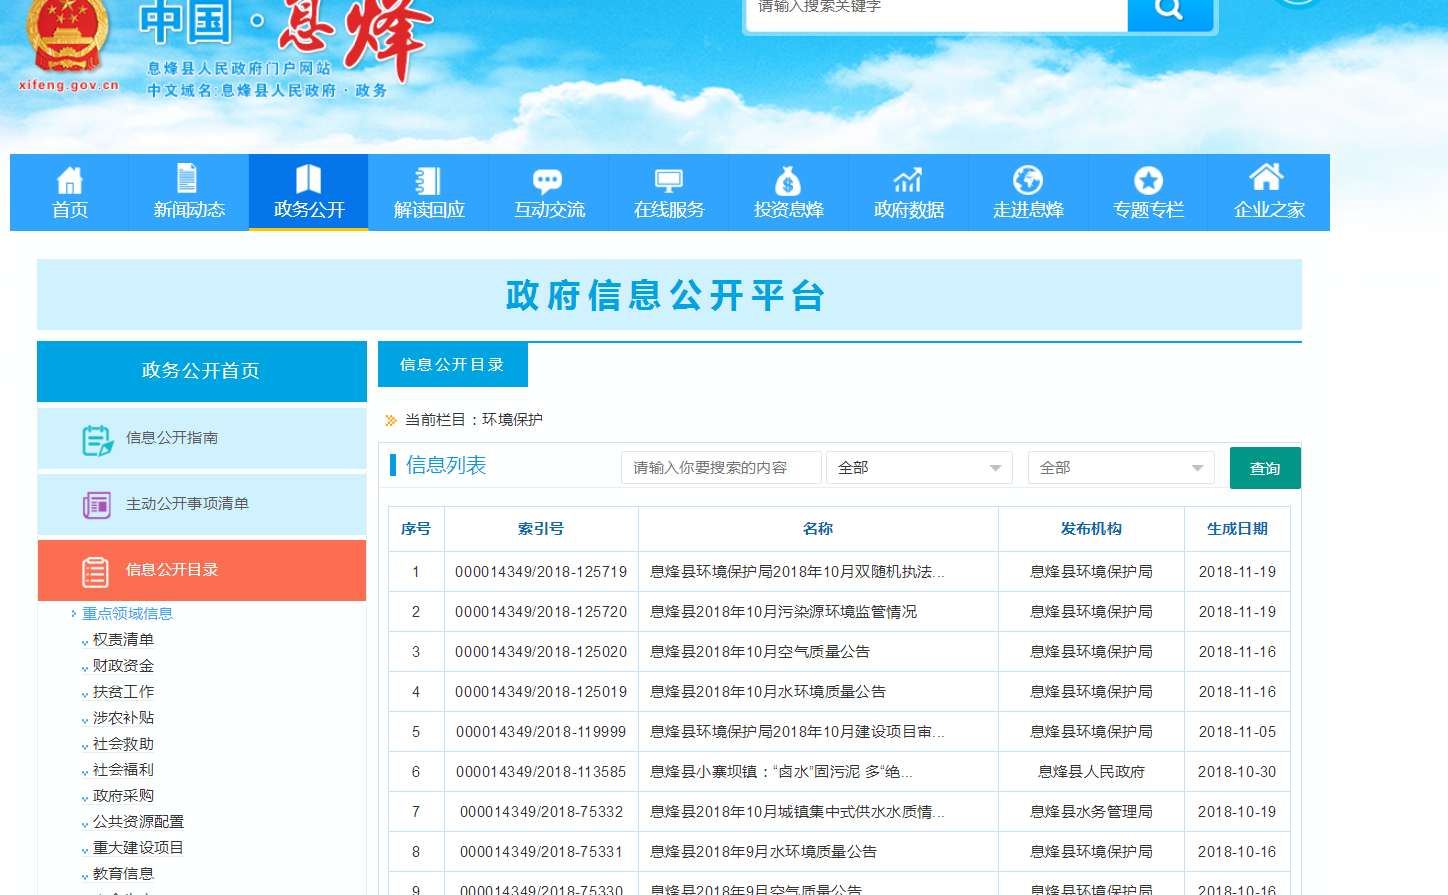Click the home icon in navigation bar
The image size is (1448, 895).
69,180
